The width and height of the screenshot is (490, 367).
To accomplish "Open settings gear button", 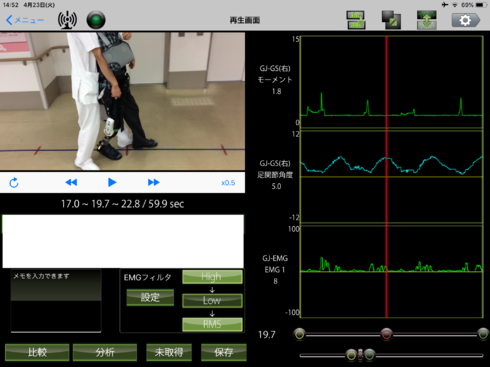I will point(466,20).
